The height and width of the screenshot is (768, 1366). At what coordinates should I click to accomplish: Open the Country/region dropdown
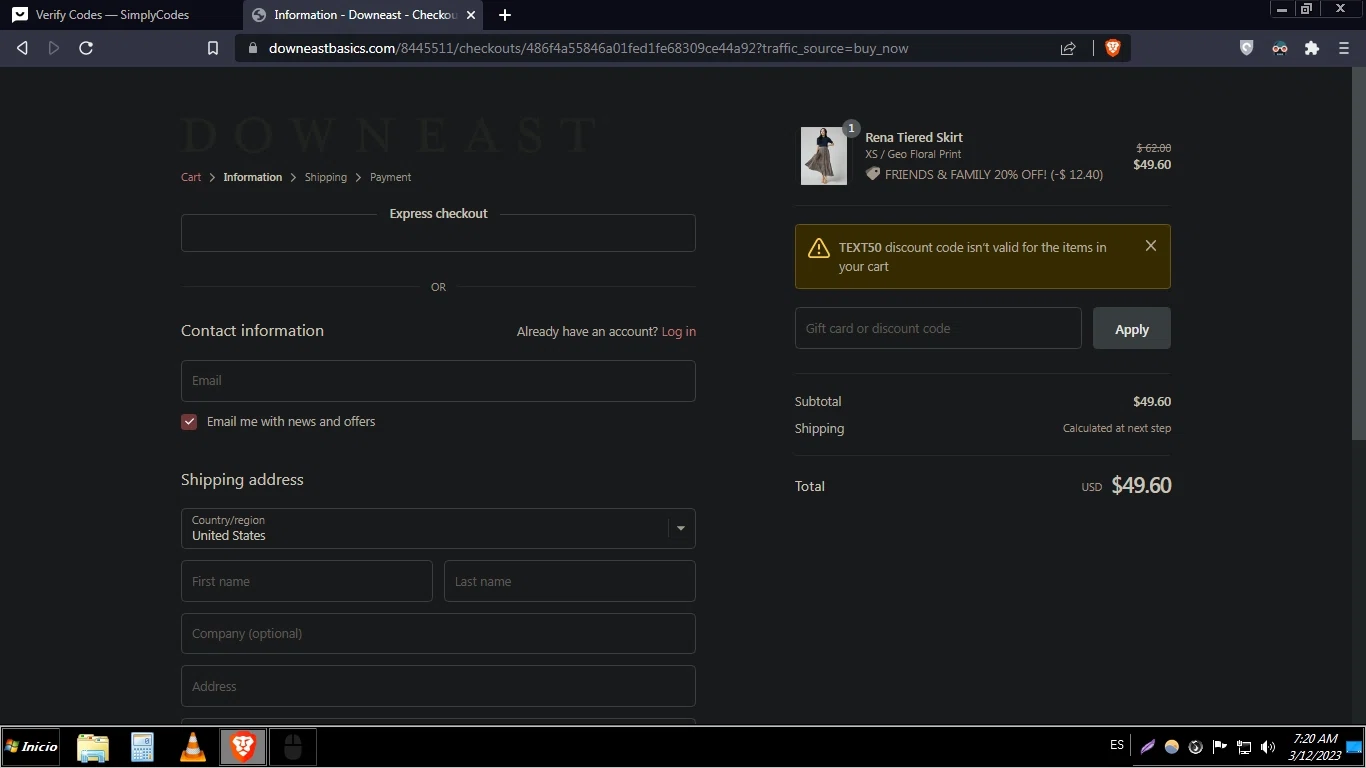click(438, 528)
